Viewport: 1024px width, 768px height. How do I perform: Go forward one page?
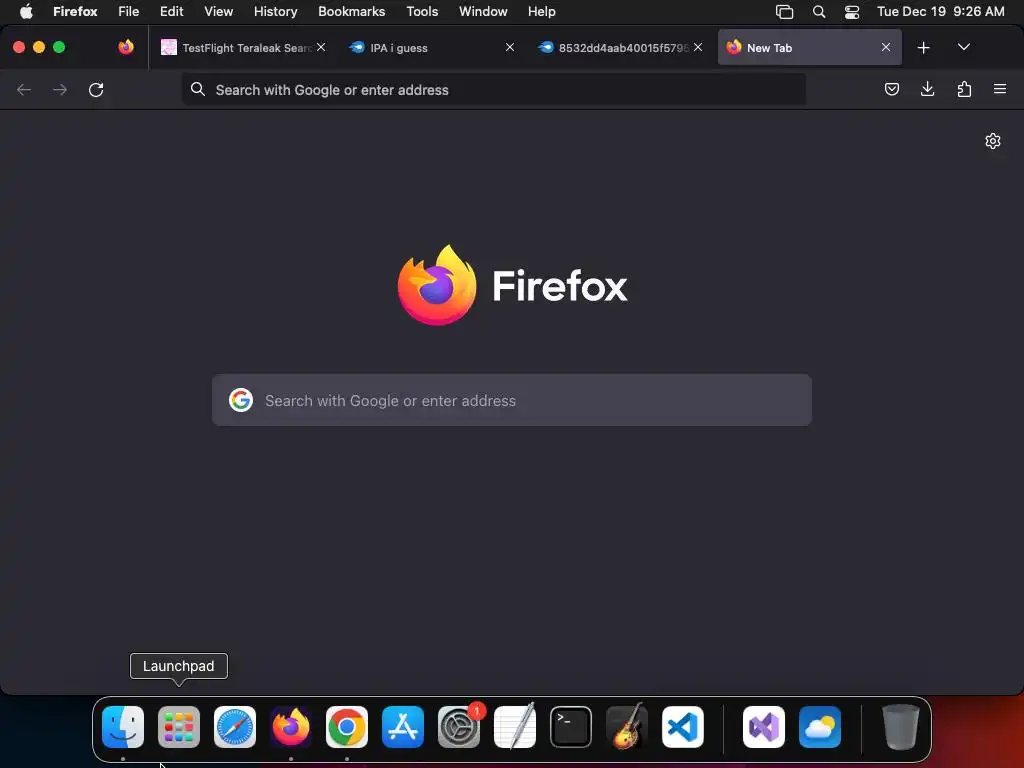tap(59, 89)
